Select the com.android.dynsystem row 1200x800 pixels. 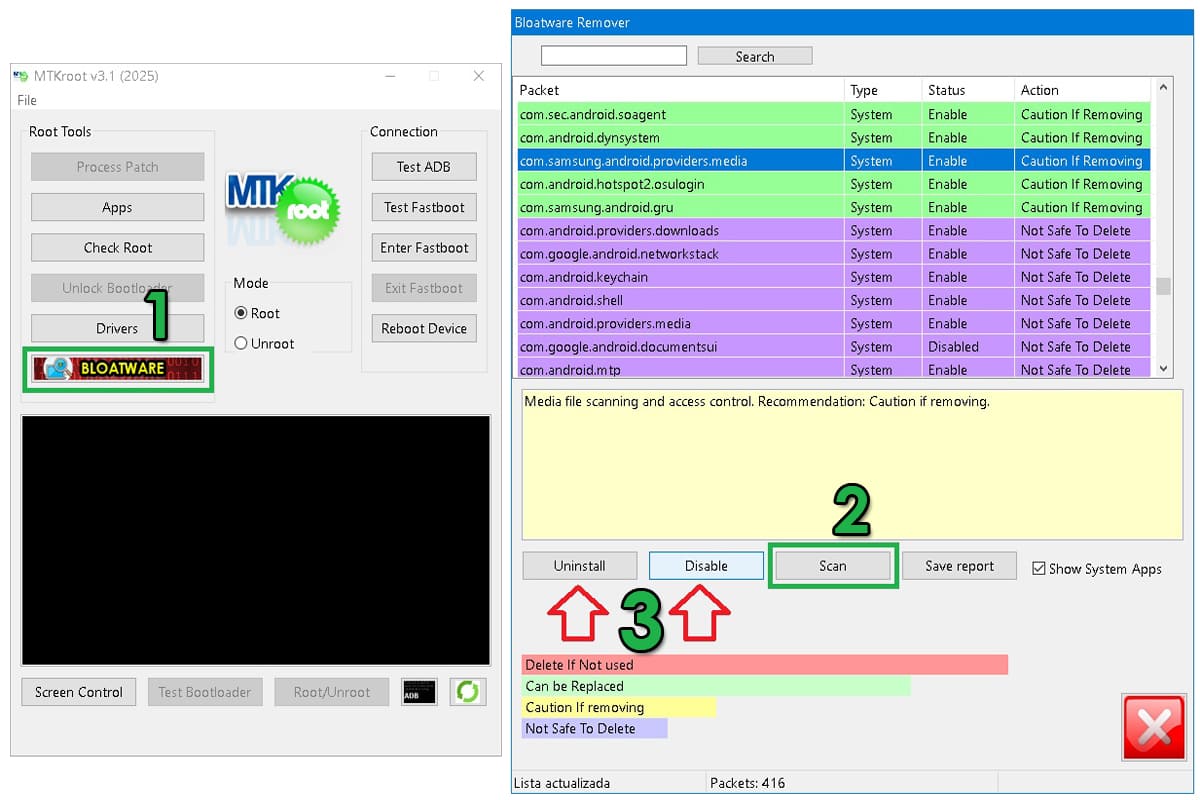pos(833,138)
